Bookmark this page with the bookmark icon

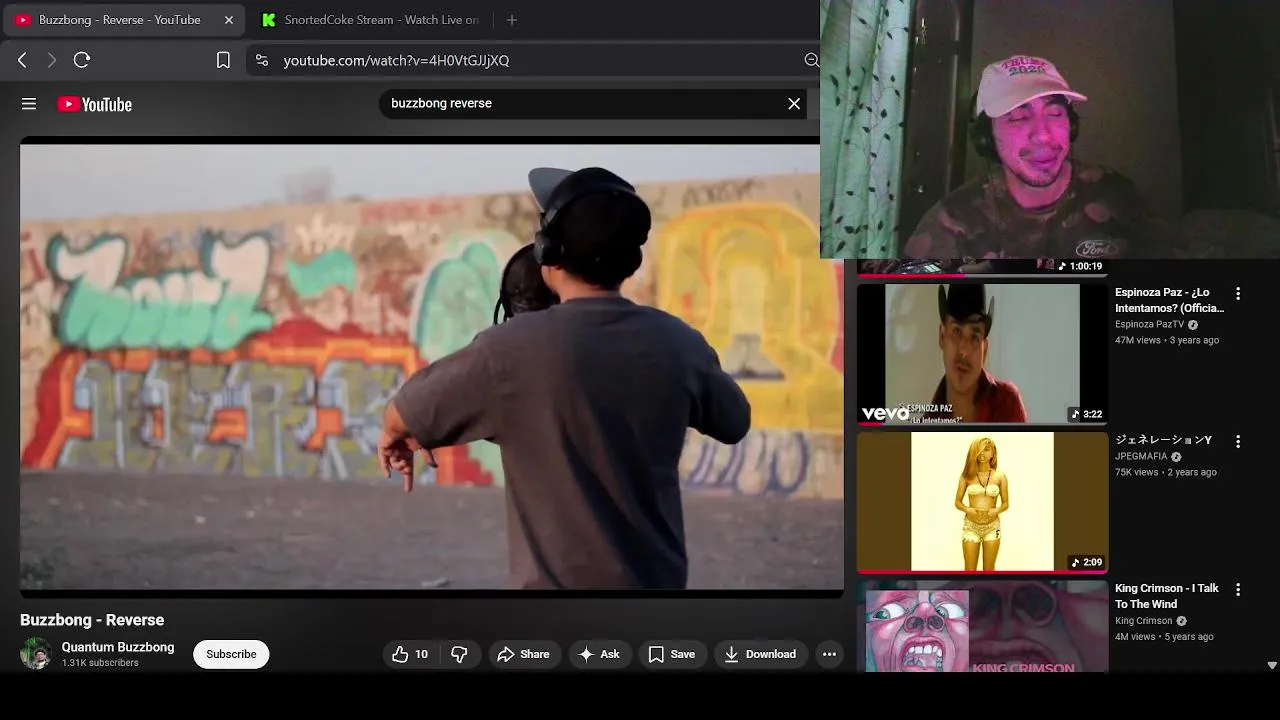click(x=223, y=60)
